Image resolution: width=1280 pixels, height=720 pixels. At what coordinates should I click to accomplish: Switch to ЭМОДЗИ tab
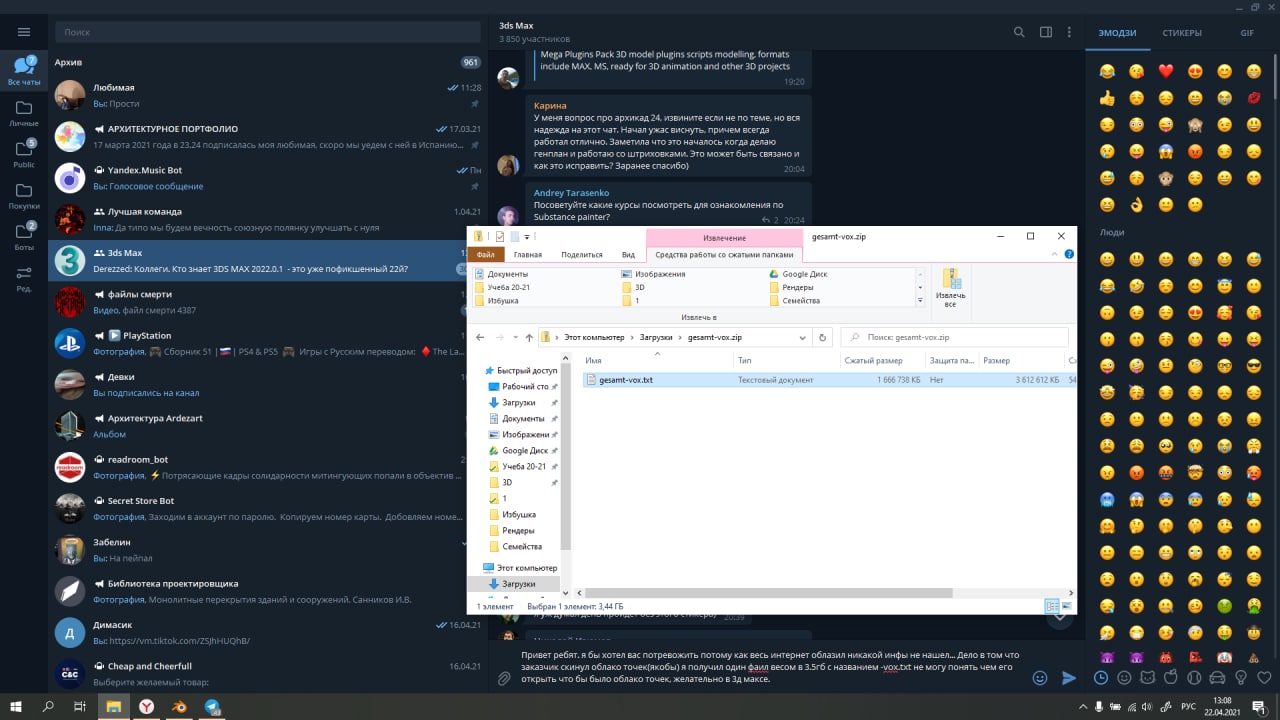coord(1117,33)
